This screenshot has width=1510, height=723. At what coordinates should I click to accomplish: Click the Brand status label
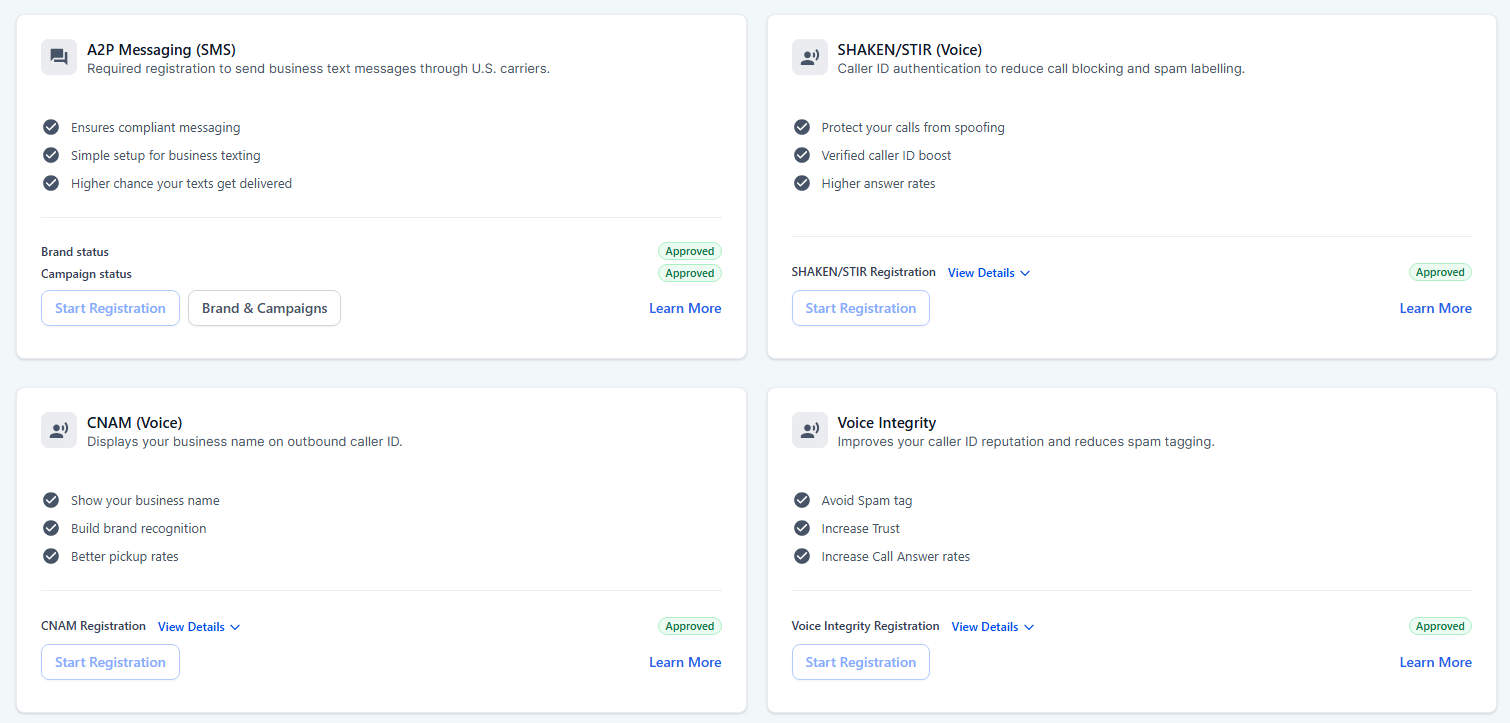coord(75,252)
